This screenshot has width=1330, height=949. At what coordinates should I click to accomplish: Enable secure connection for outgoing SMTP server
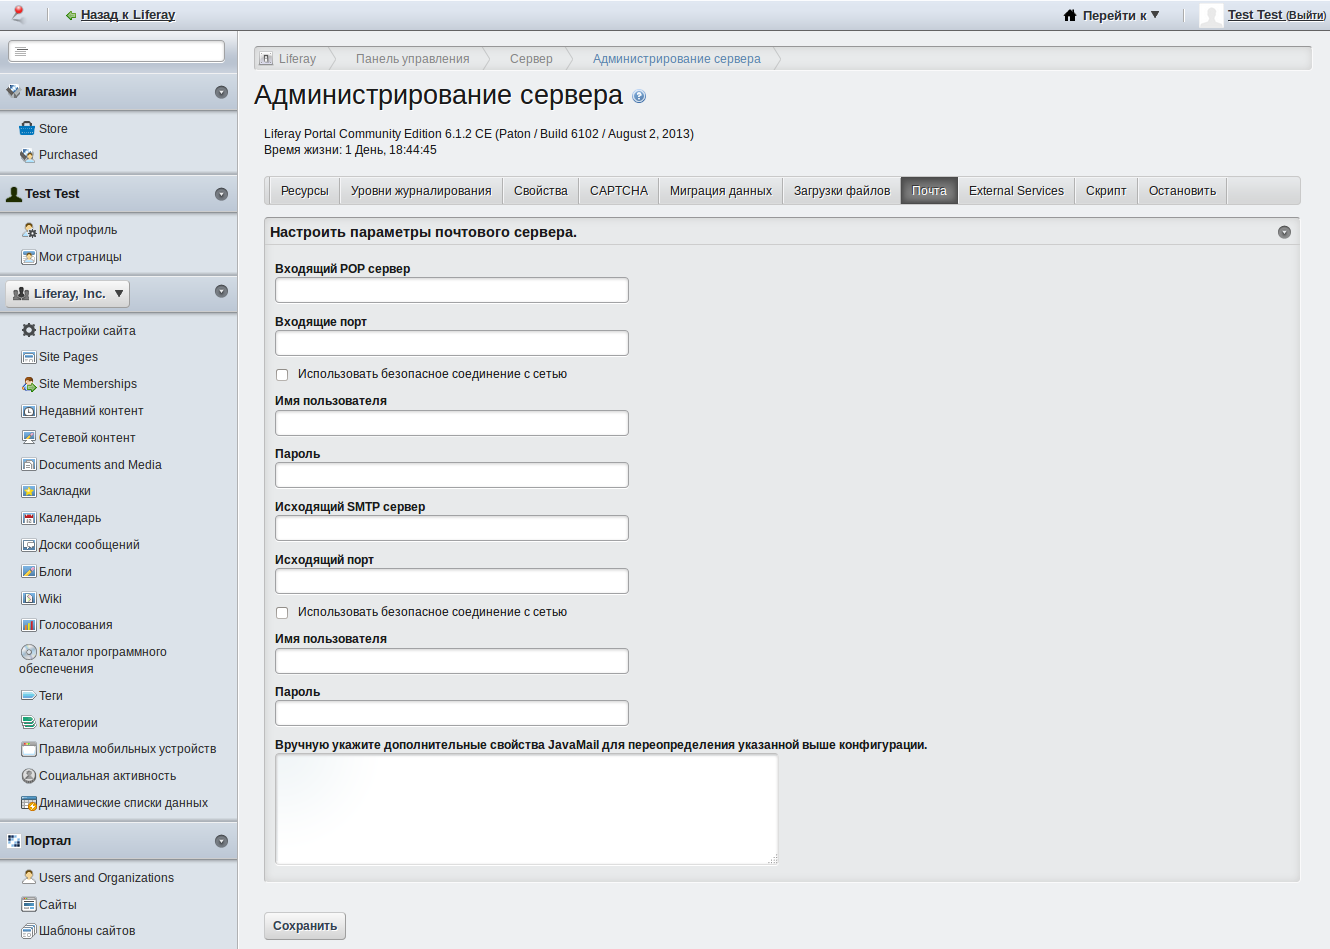[x=282, y=613]
